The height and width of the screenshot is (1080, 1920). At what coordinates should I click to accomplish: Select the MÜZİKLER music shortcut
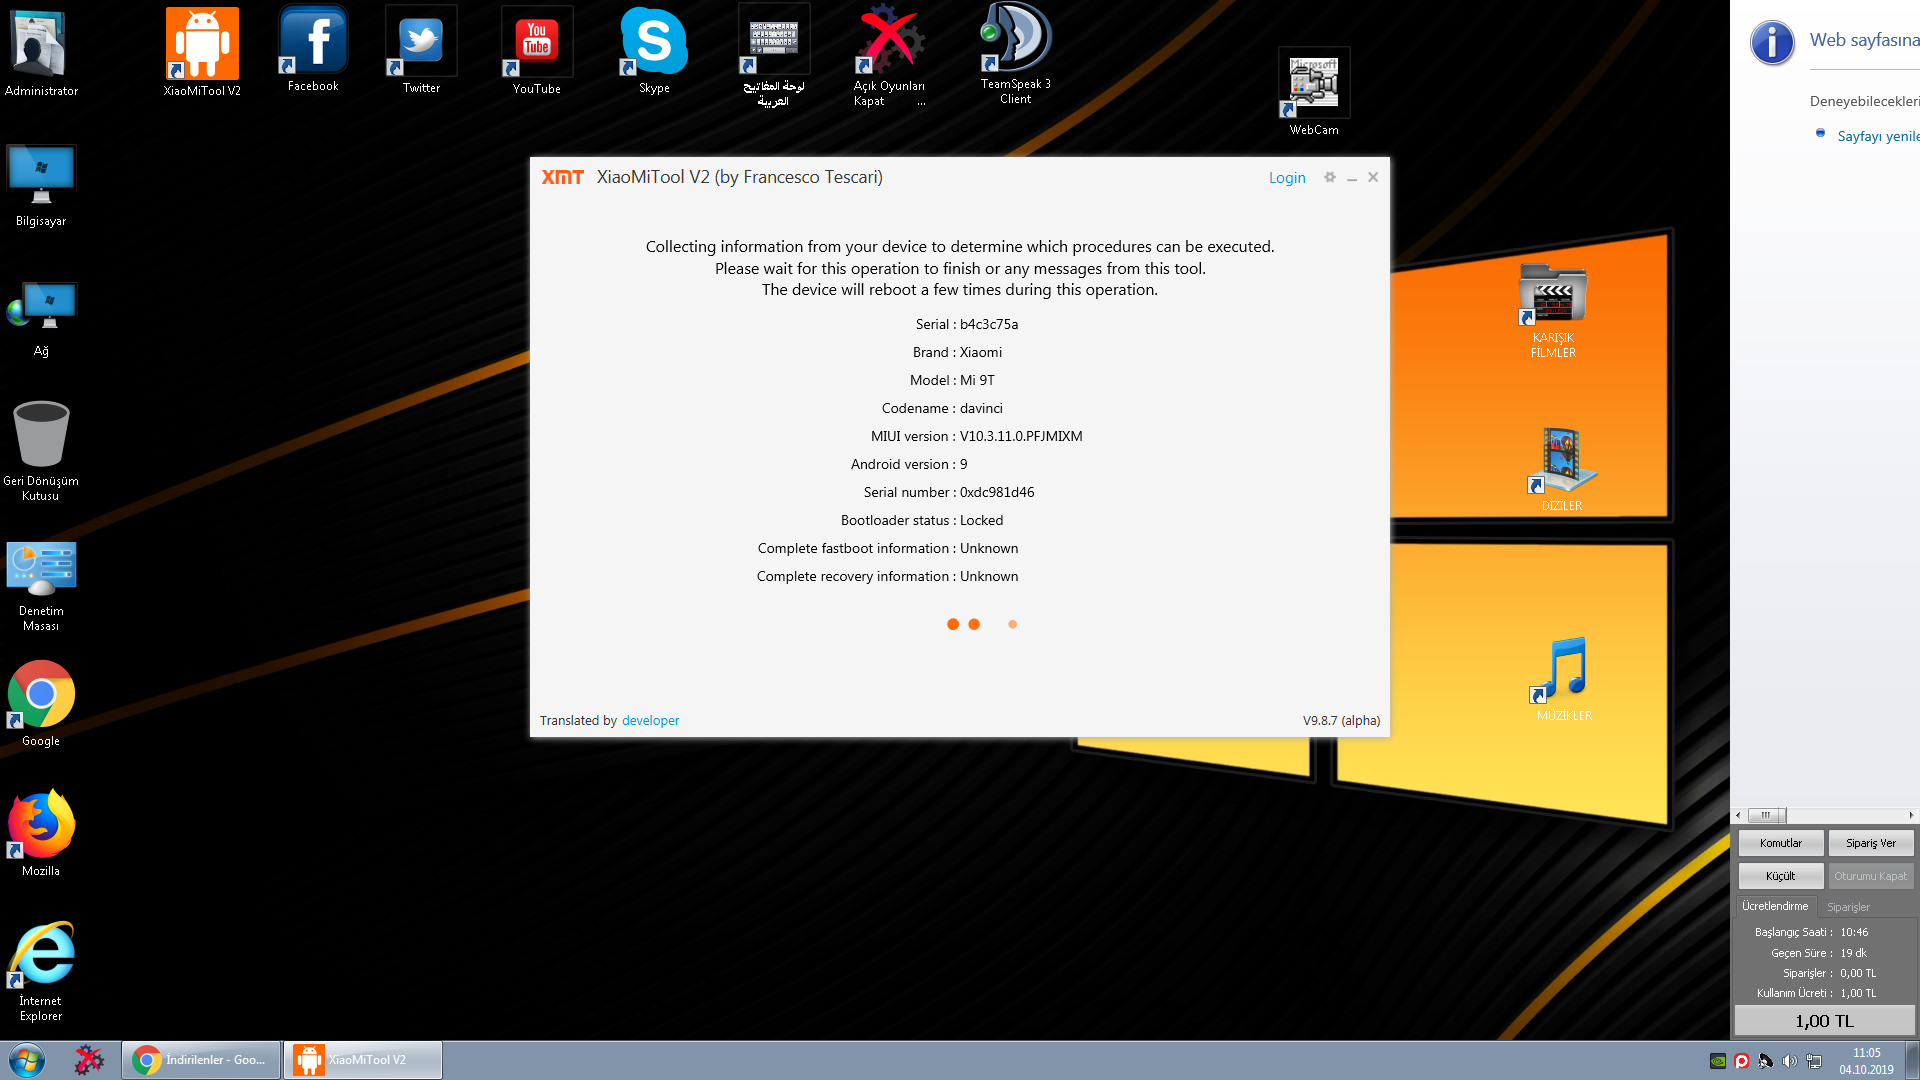1564,679
